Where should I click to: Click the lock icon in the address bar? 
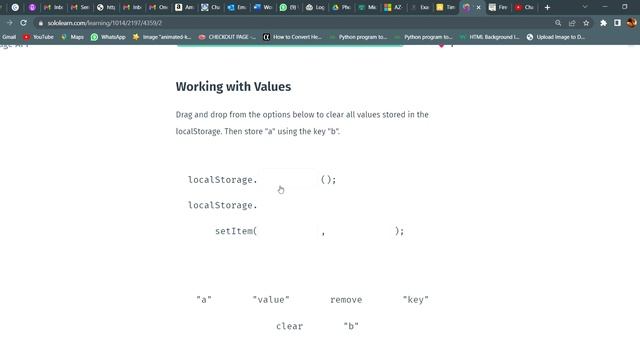(40, 23)
